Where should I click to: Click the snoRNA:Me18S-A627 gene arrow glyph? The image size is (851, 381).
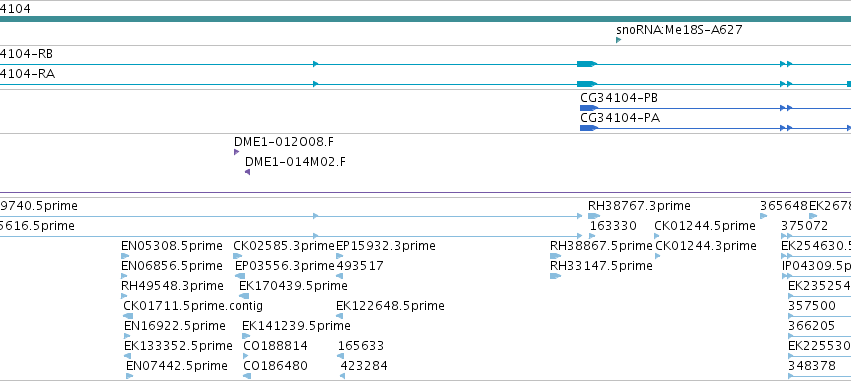click(618, 40)
